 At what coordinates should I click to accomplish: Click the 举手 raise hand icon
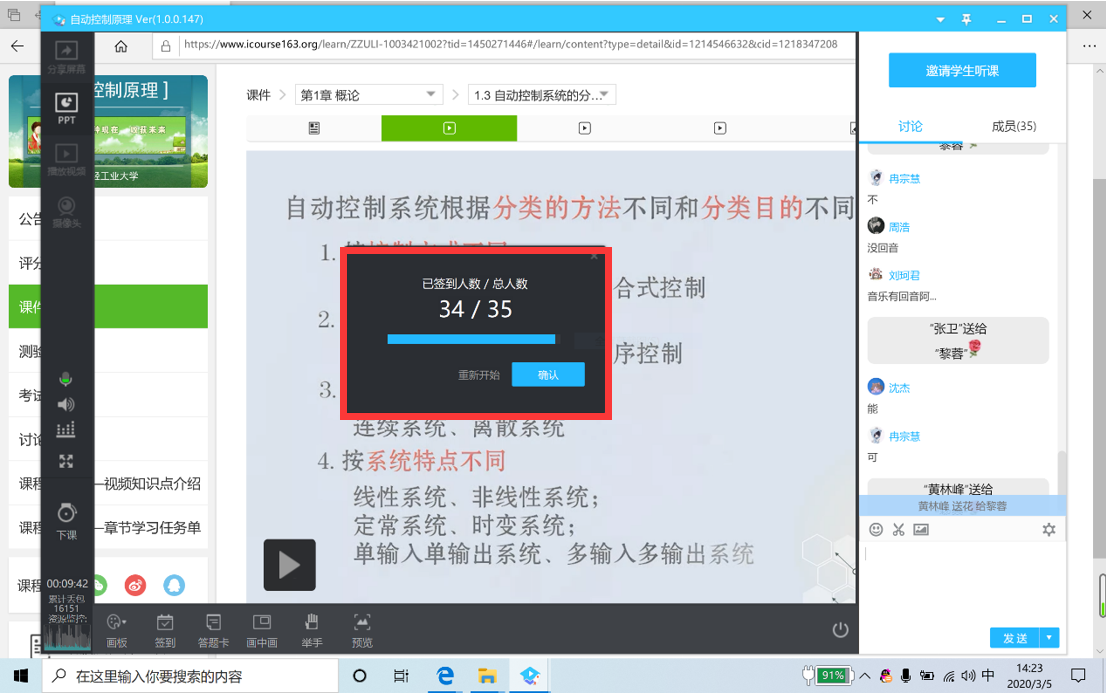312,630
